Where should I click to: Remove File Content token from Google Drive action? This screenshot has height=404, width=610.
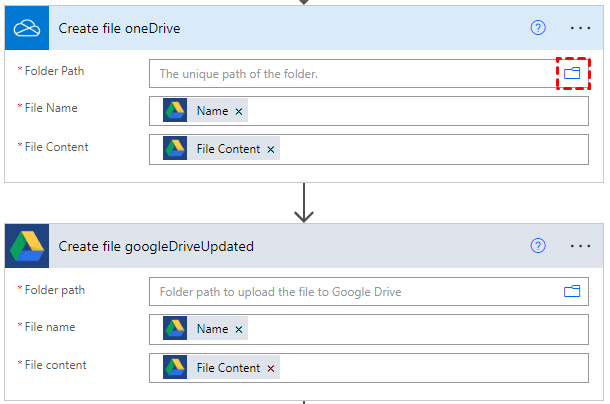[271, 368]
